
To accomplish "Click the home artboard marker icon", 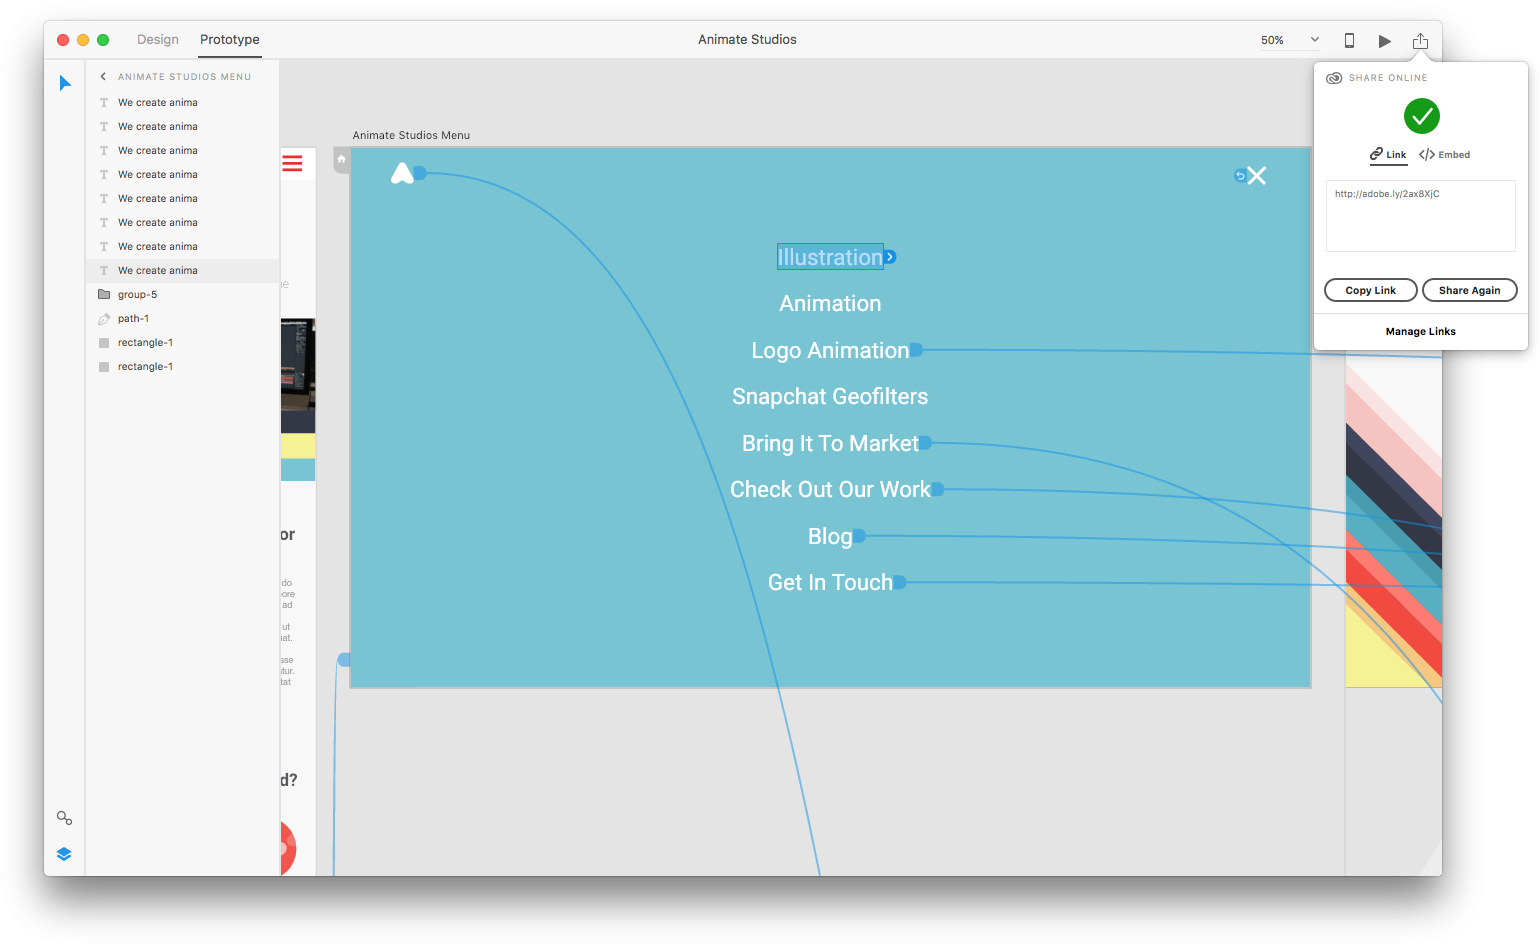I will point(341,159).
